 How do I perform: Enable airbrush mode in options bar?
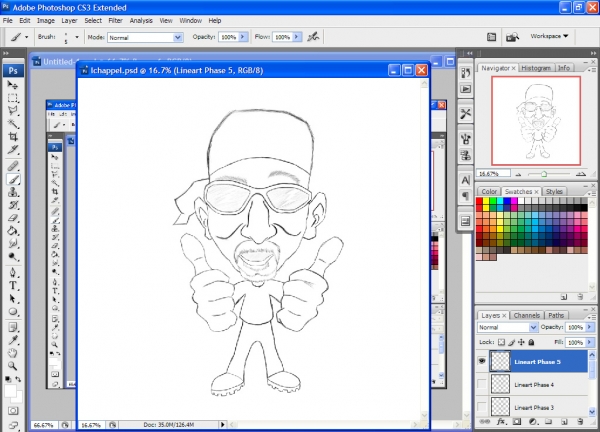(x=313, y=37)
